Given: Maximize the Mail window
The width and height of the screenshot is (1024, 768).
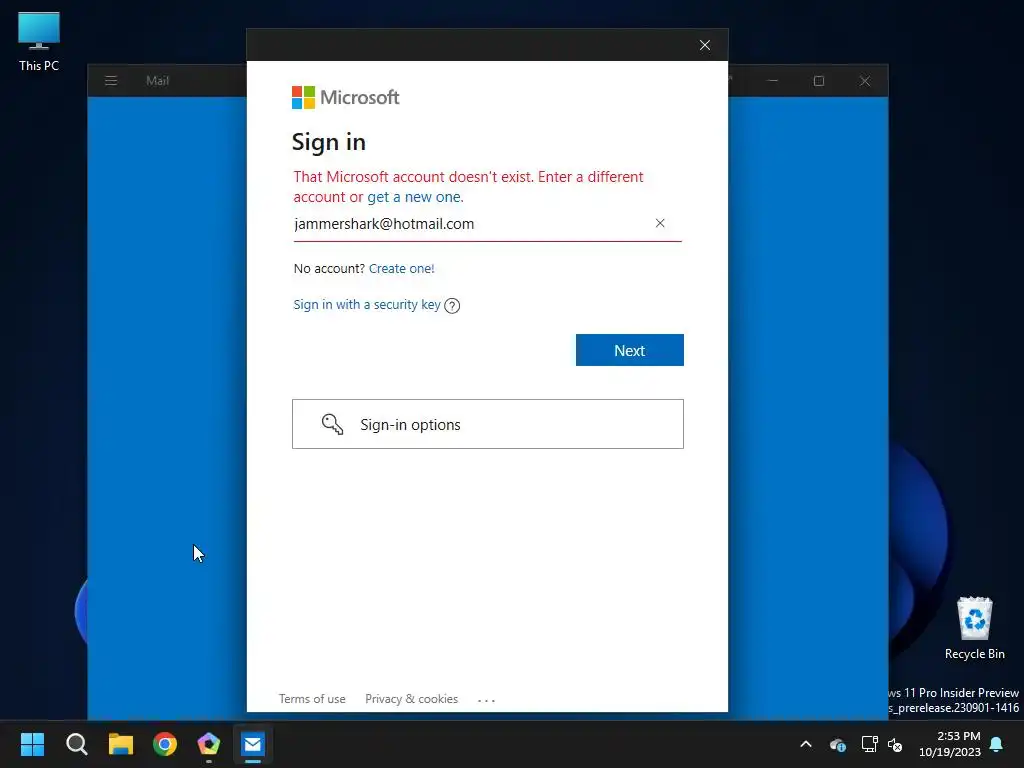Looking at the screenshot, I should click(x=818, y=81).
